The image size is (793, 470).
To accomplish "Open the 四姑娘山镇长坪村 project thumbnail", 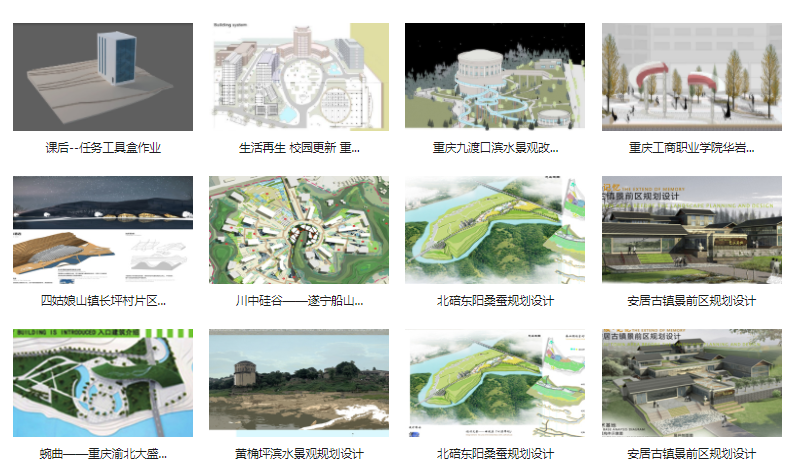I will pyautogui.click(x=103, y=230).
